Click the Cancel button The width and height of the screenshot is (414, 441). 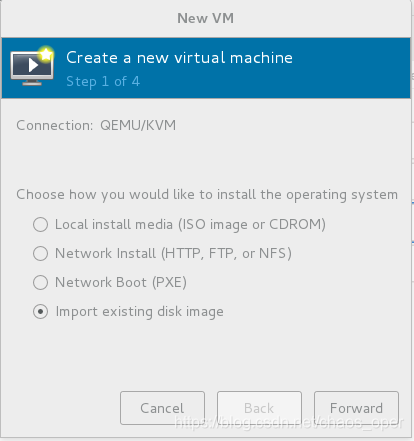tap(162, 408)
